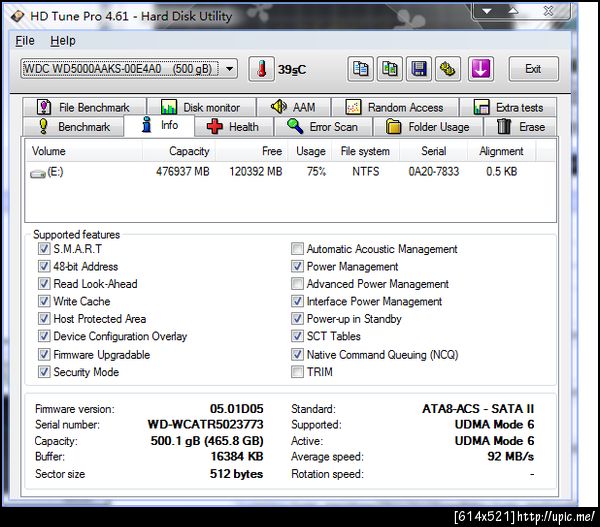Click the Volume column header
600x527 pixels.
pyautogui.click(x=84, y=151)
